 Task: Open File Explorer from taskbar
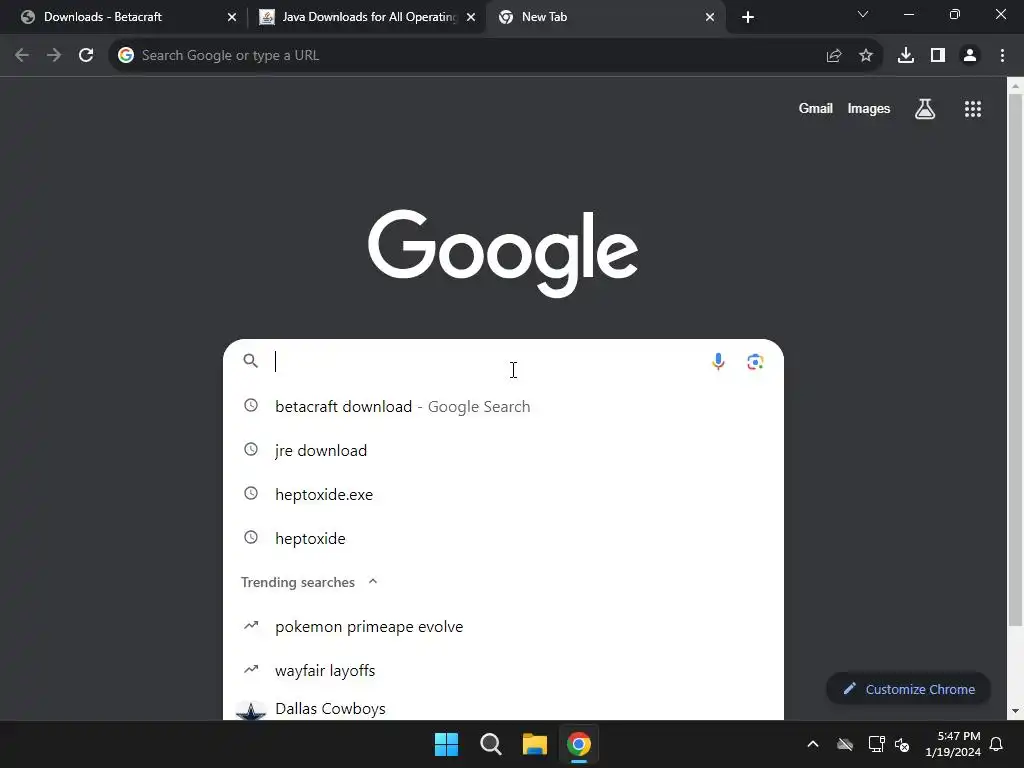[535, 744]
